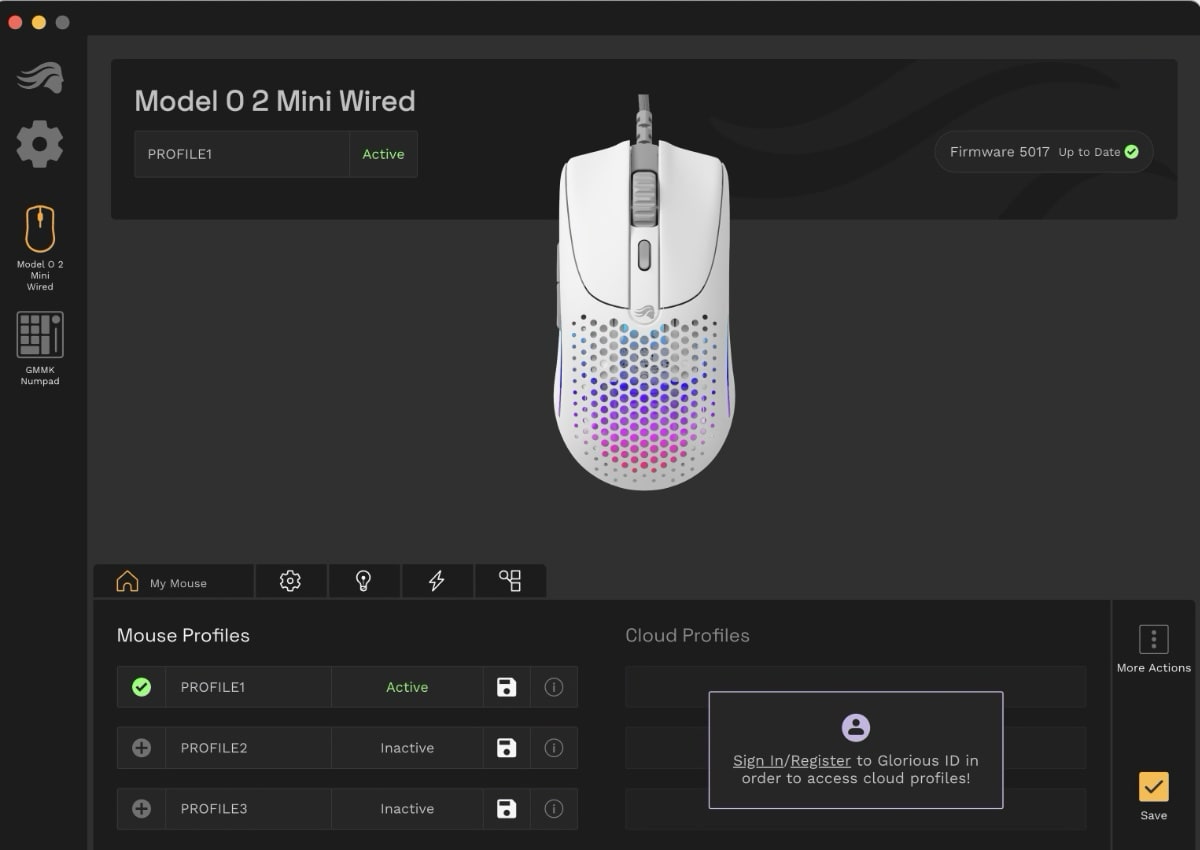
Task: Open global settings gear in the sidebar
Action: click(x=40, y=144)
